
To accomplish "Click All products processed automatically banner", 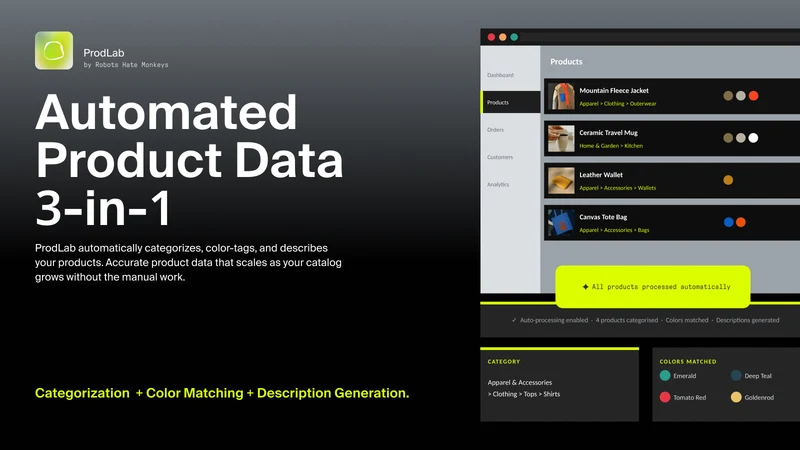I will [x=653, y=287].
